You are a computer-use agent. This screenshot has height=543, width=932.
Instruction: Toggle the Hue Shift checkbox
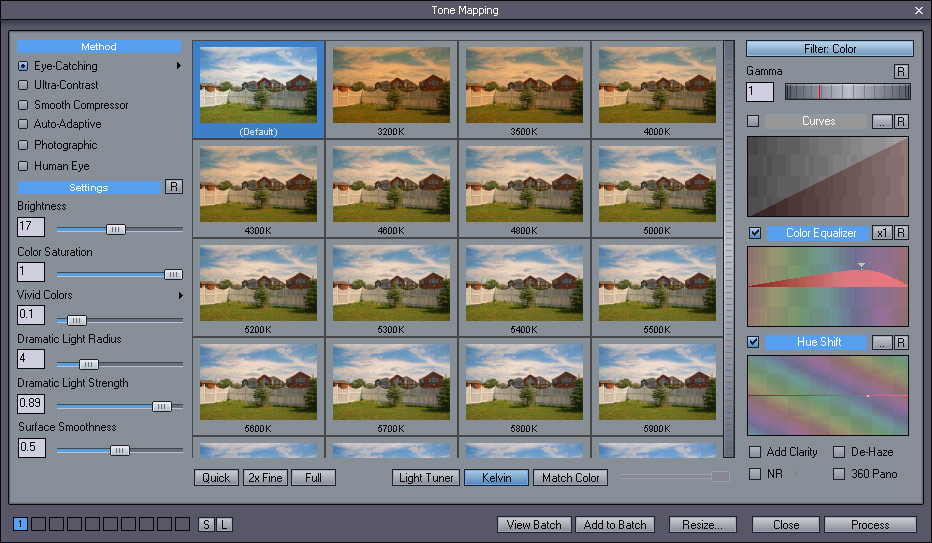pos(753,342)
